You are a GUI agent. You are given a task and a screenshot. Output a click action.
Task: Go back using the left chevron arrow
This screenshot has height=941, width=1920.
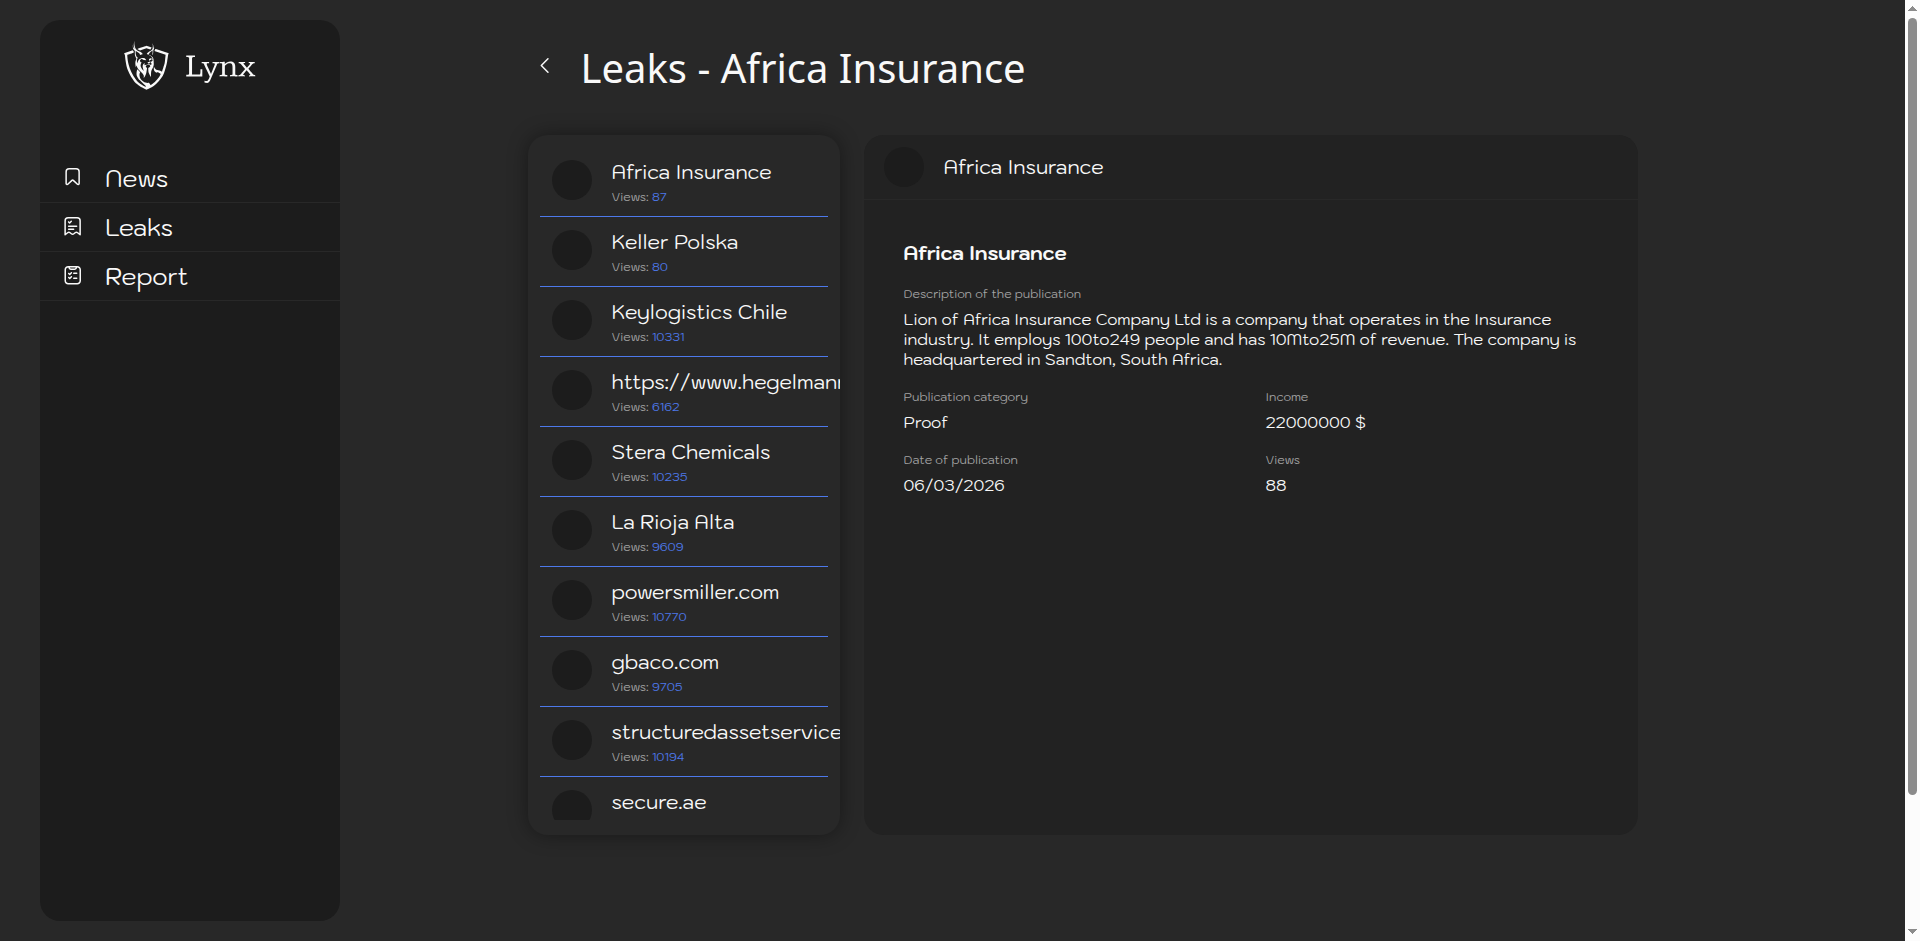click(545, 66)
